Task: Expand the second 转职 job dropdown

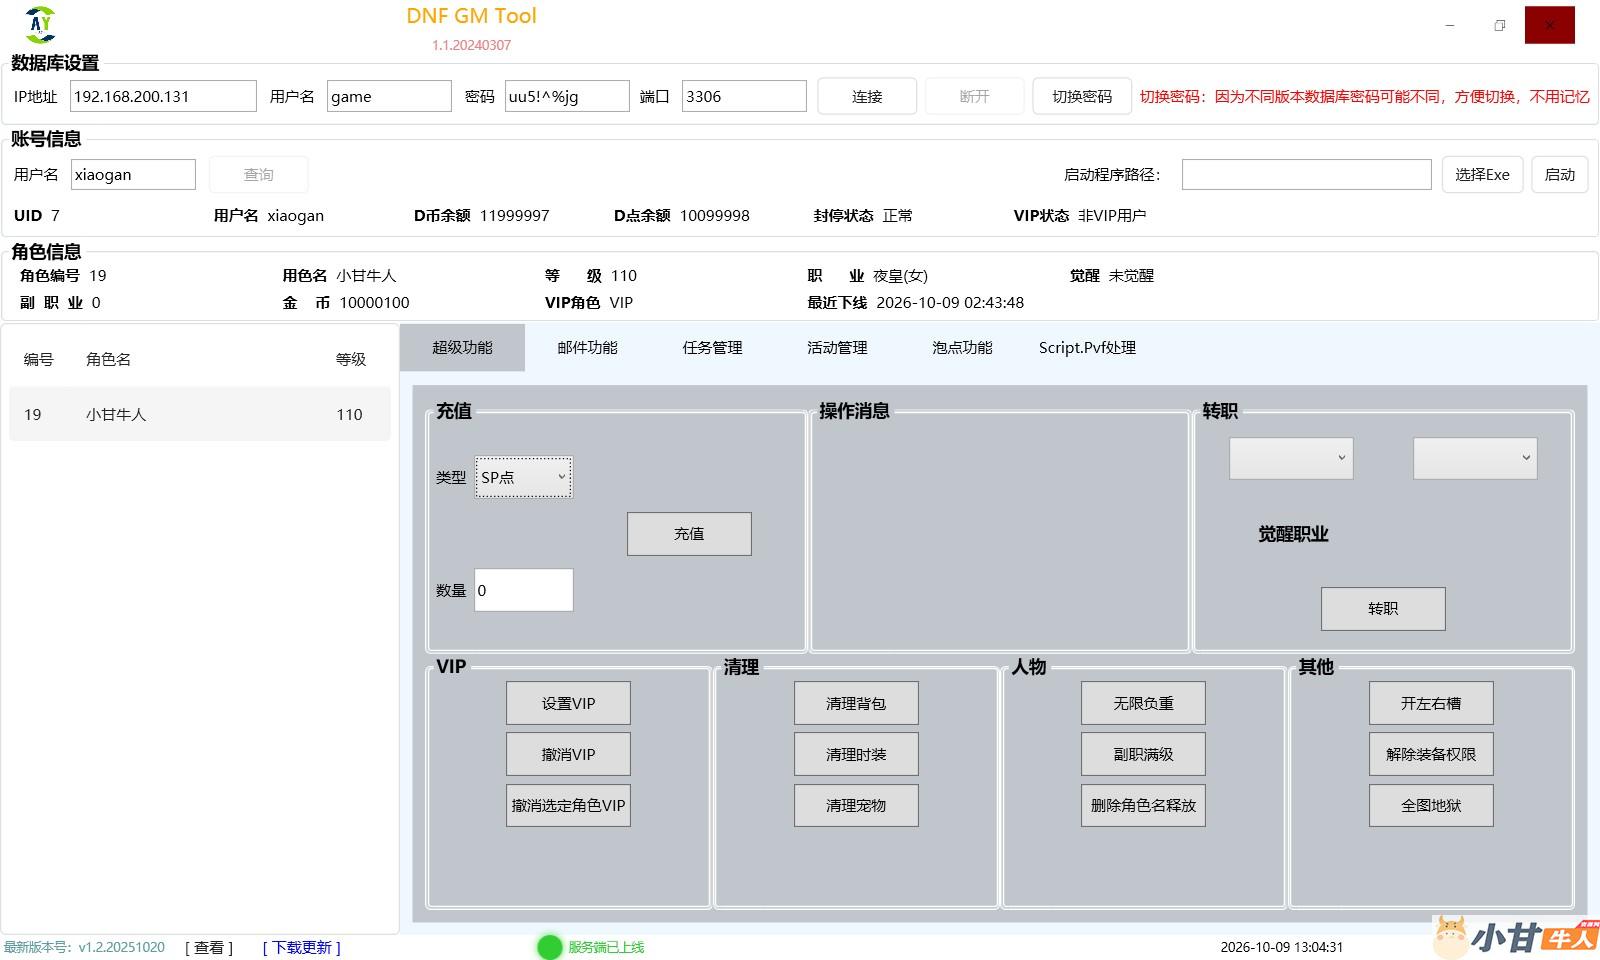Action: point(1475,458)
